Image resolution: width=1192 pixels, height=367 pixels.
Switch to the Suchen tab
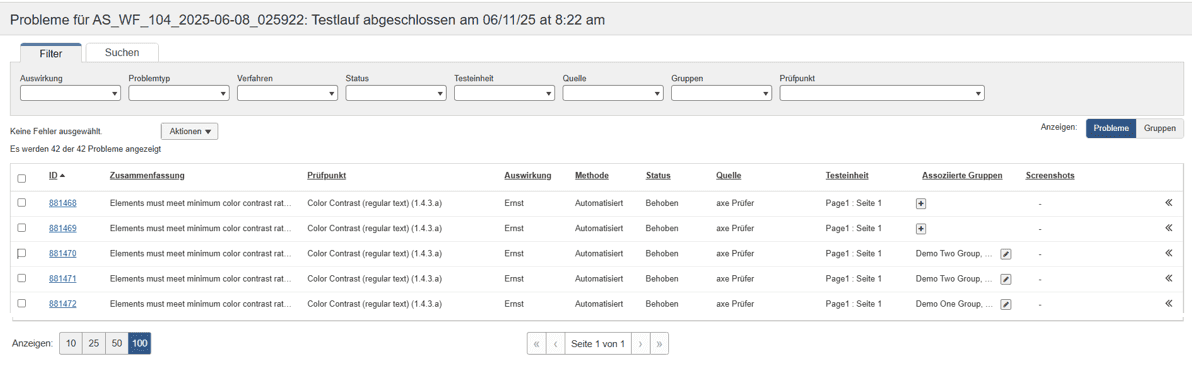[122, 52]
